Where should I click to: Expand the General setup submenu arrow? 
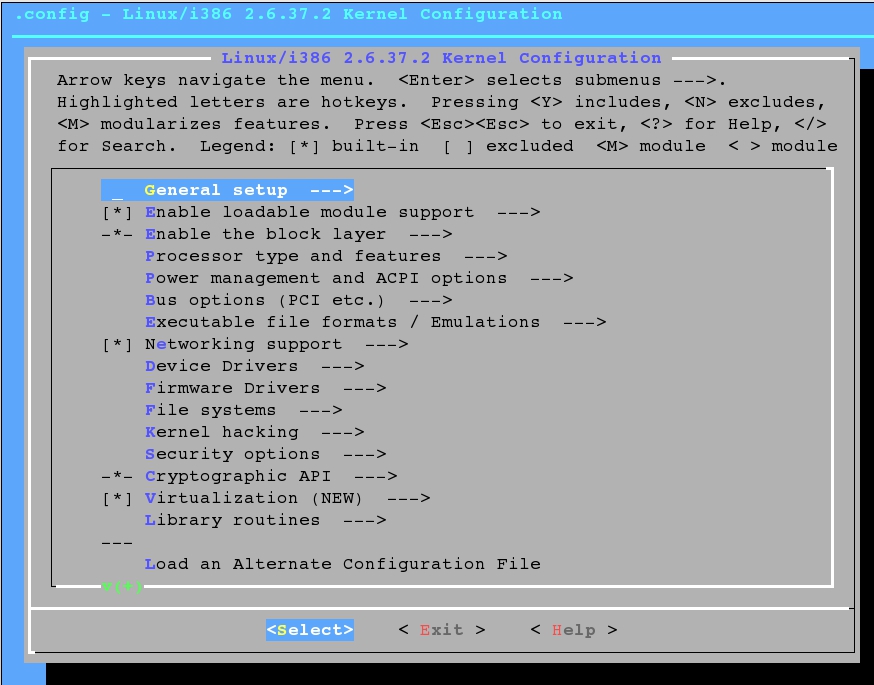tap(332, 190)
